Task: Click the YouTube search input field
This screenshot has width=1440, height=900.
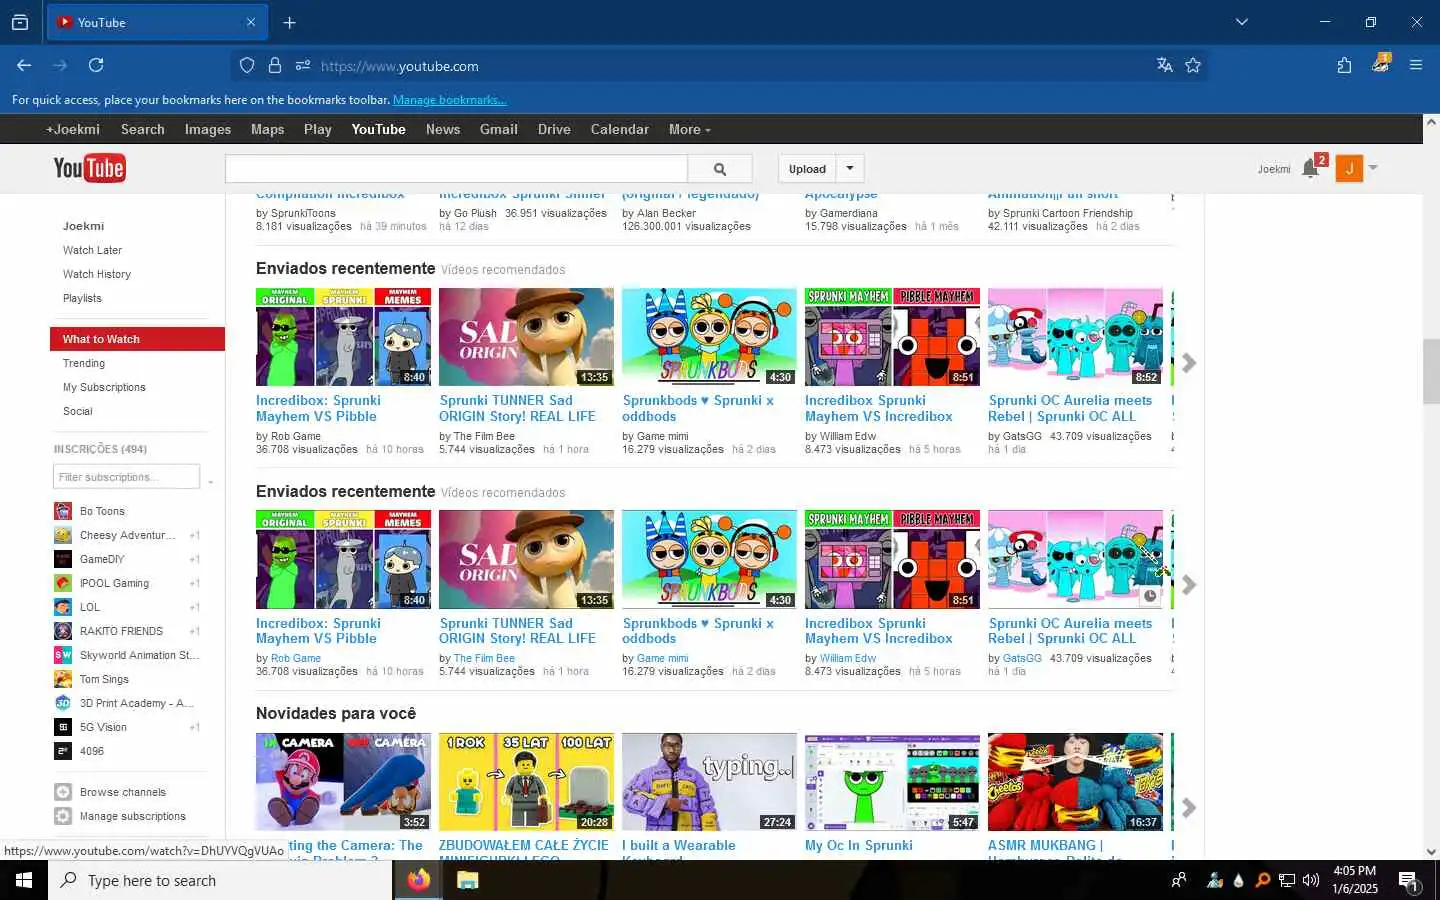Action: 456,169
